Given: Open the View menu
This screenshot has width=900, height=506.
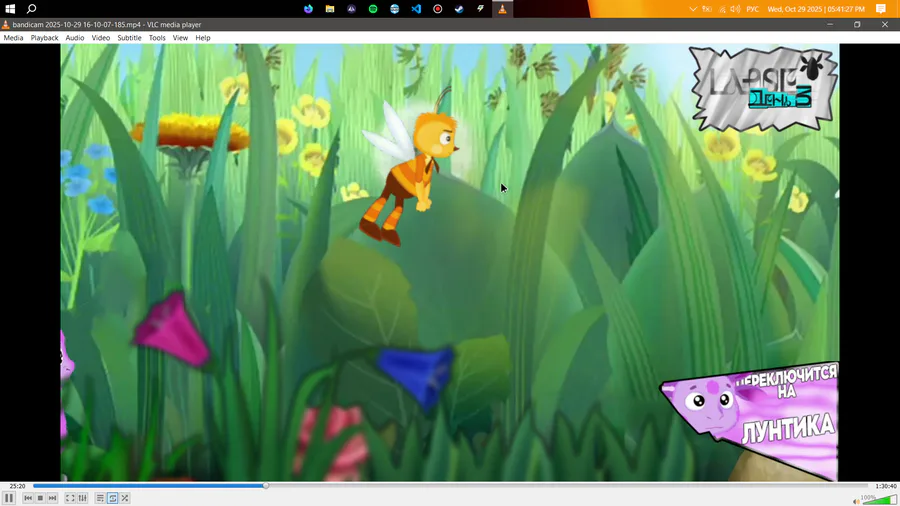Looking at the screenshot, I should (180, 38).
